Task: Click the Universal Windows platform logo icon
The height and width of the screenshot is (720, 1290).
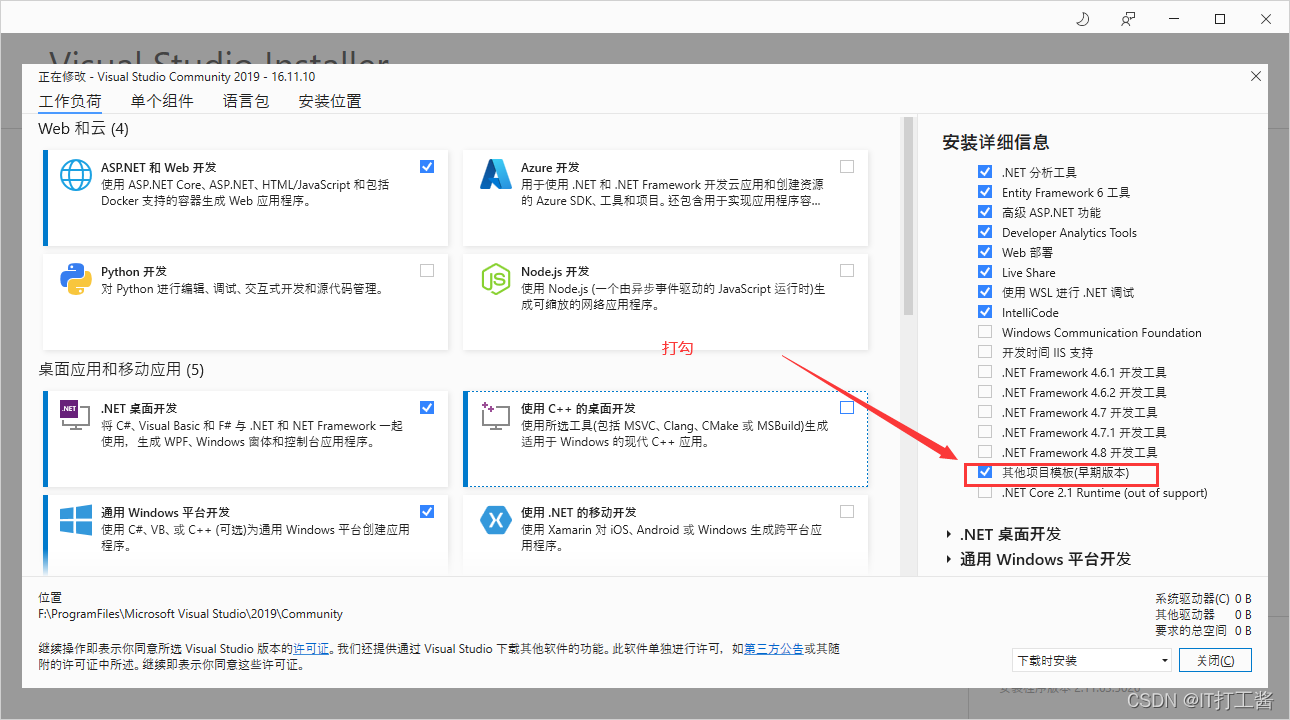Action: 76,520
